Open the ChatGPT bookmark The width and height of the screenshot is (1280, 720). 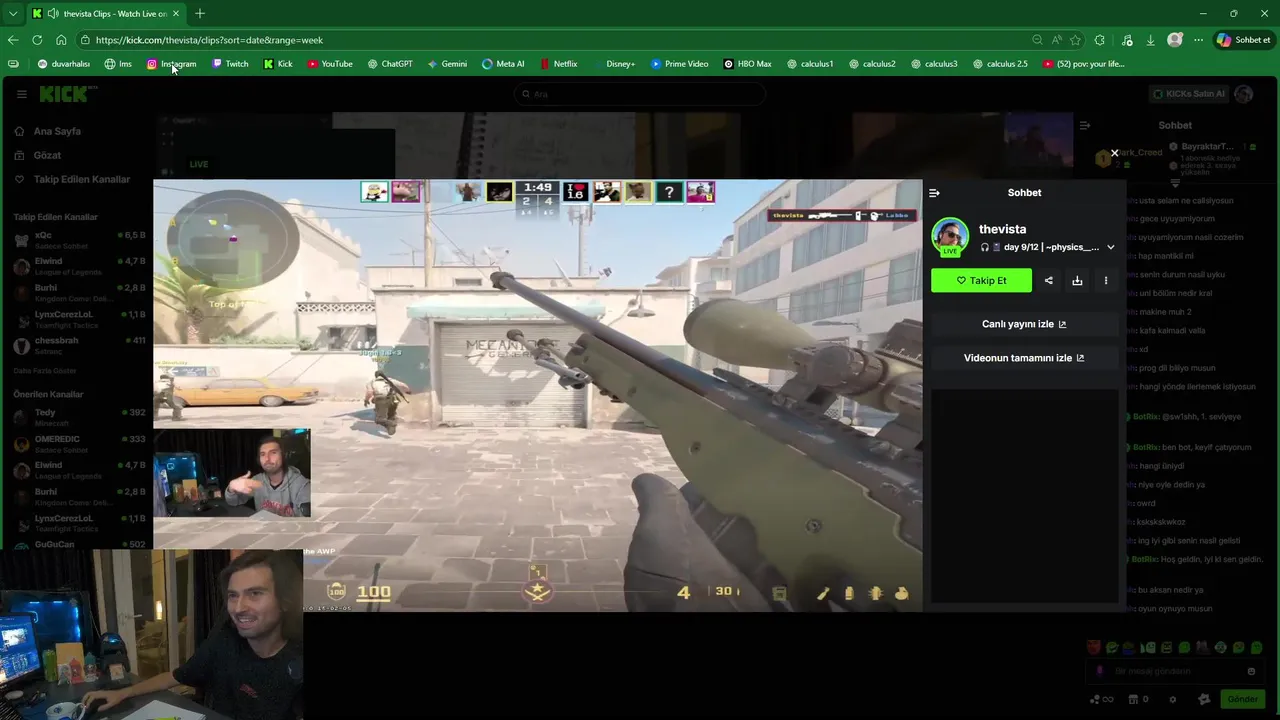point(390,64)
